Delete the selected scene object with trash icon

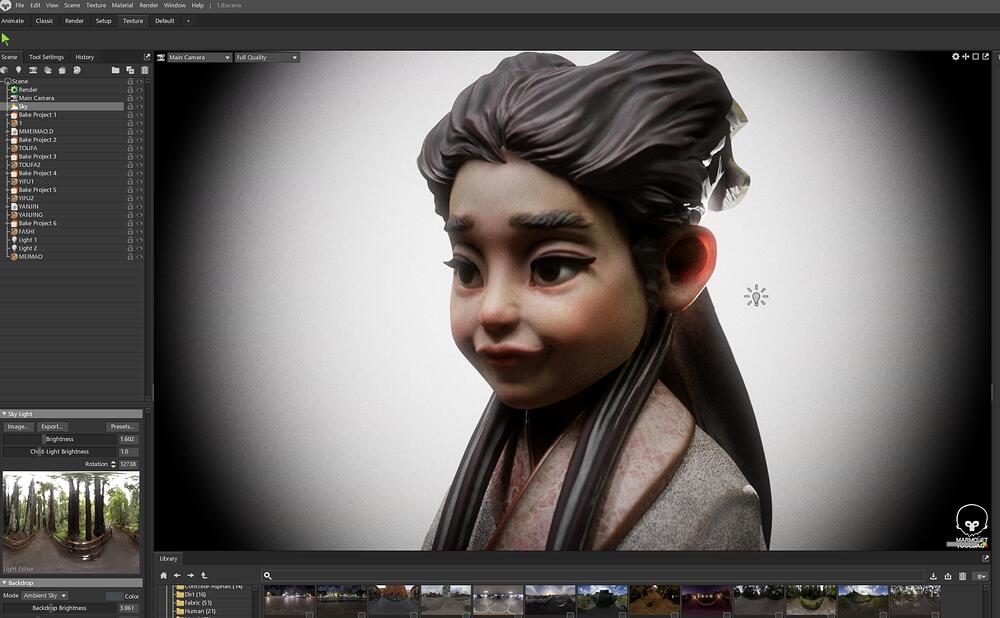(145, 70)
